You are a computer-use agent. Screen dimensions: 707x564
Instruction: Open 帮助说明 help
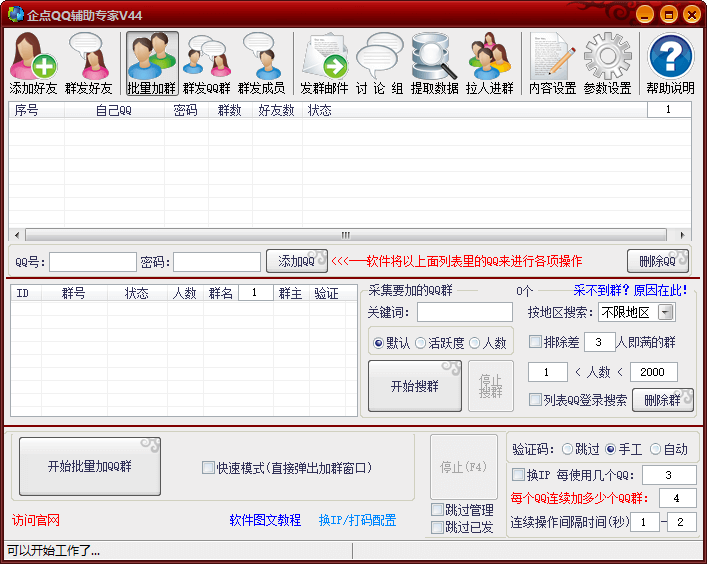coord(670,63)
